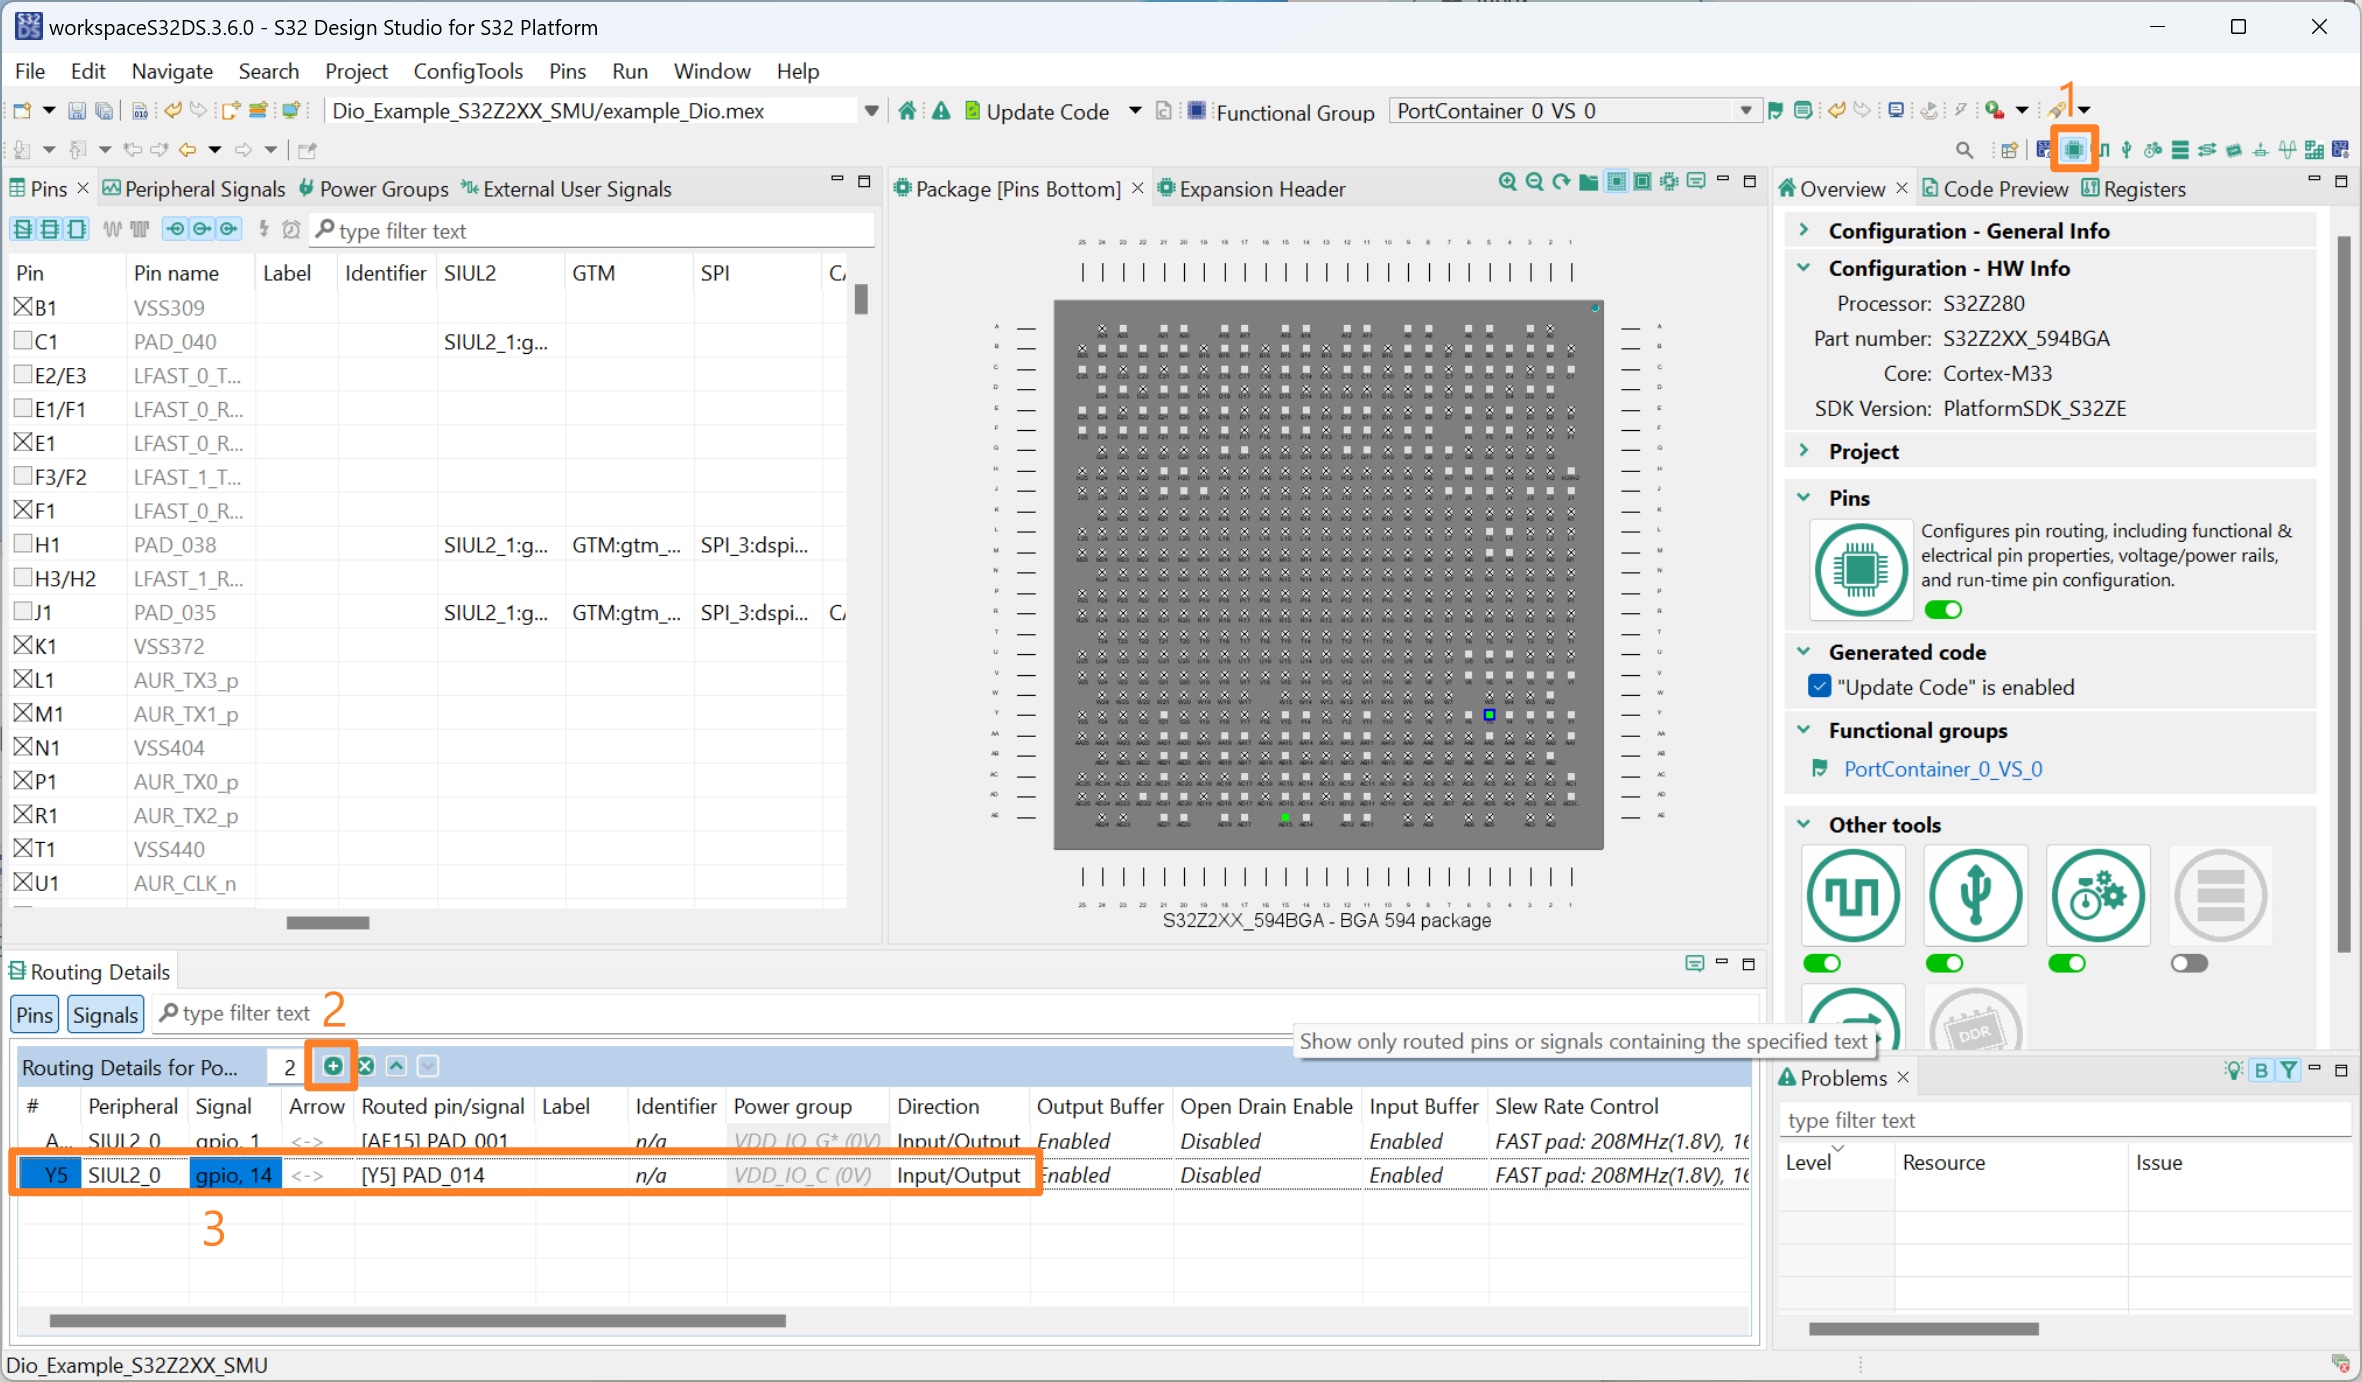Zoom out on the package view
This screenshot has width=2362, height=1382.
(x=1534, y=182)
